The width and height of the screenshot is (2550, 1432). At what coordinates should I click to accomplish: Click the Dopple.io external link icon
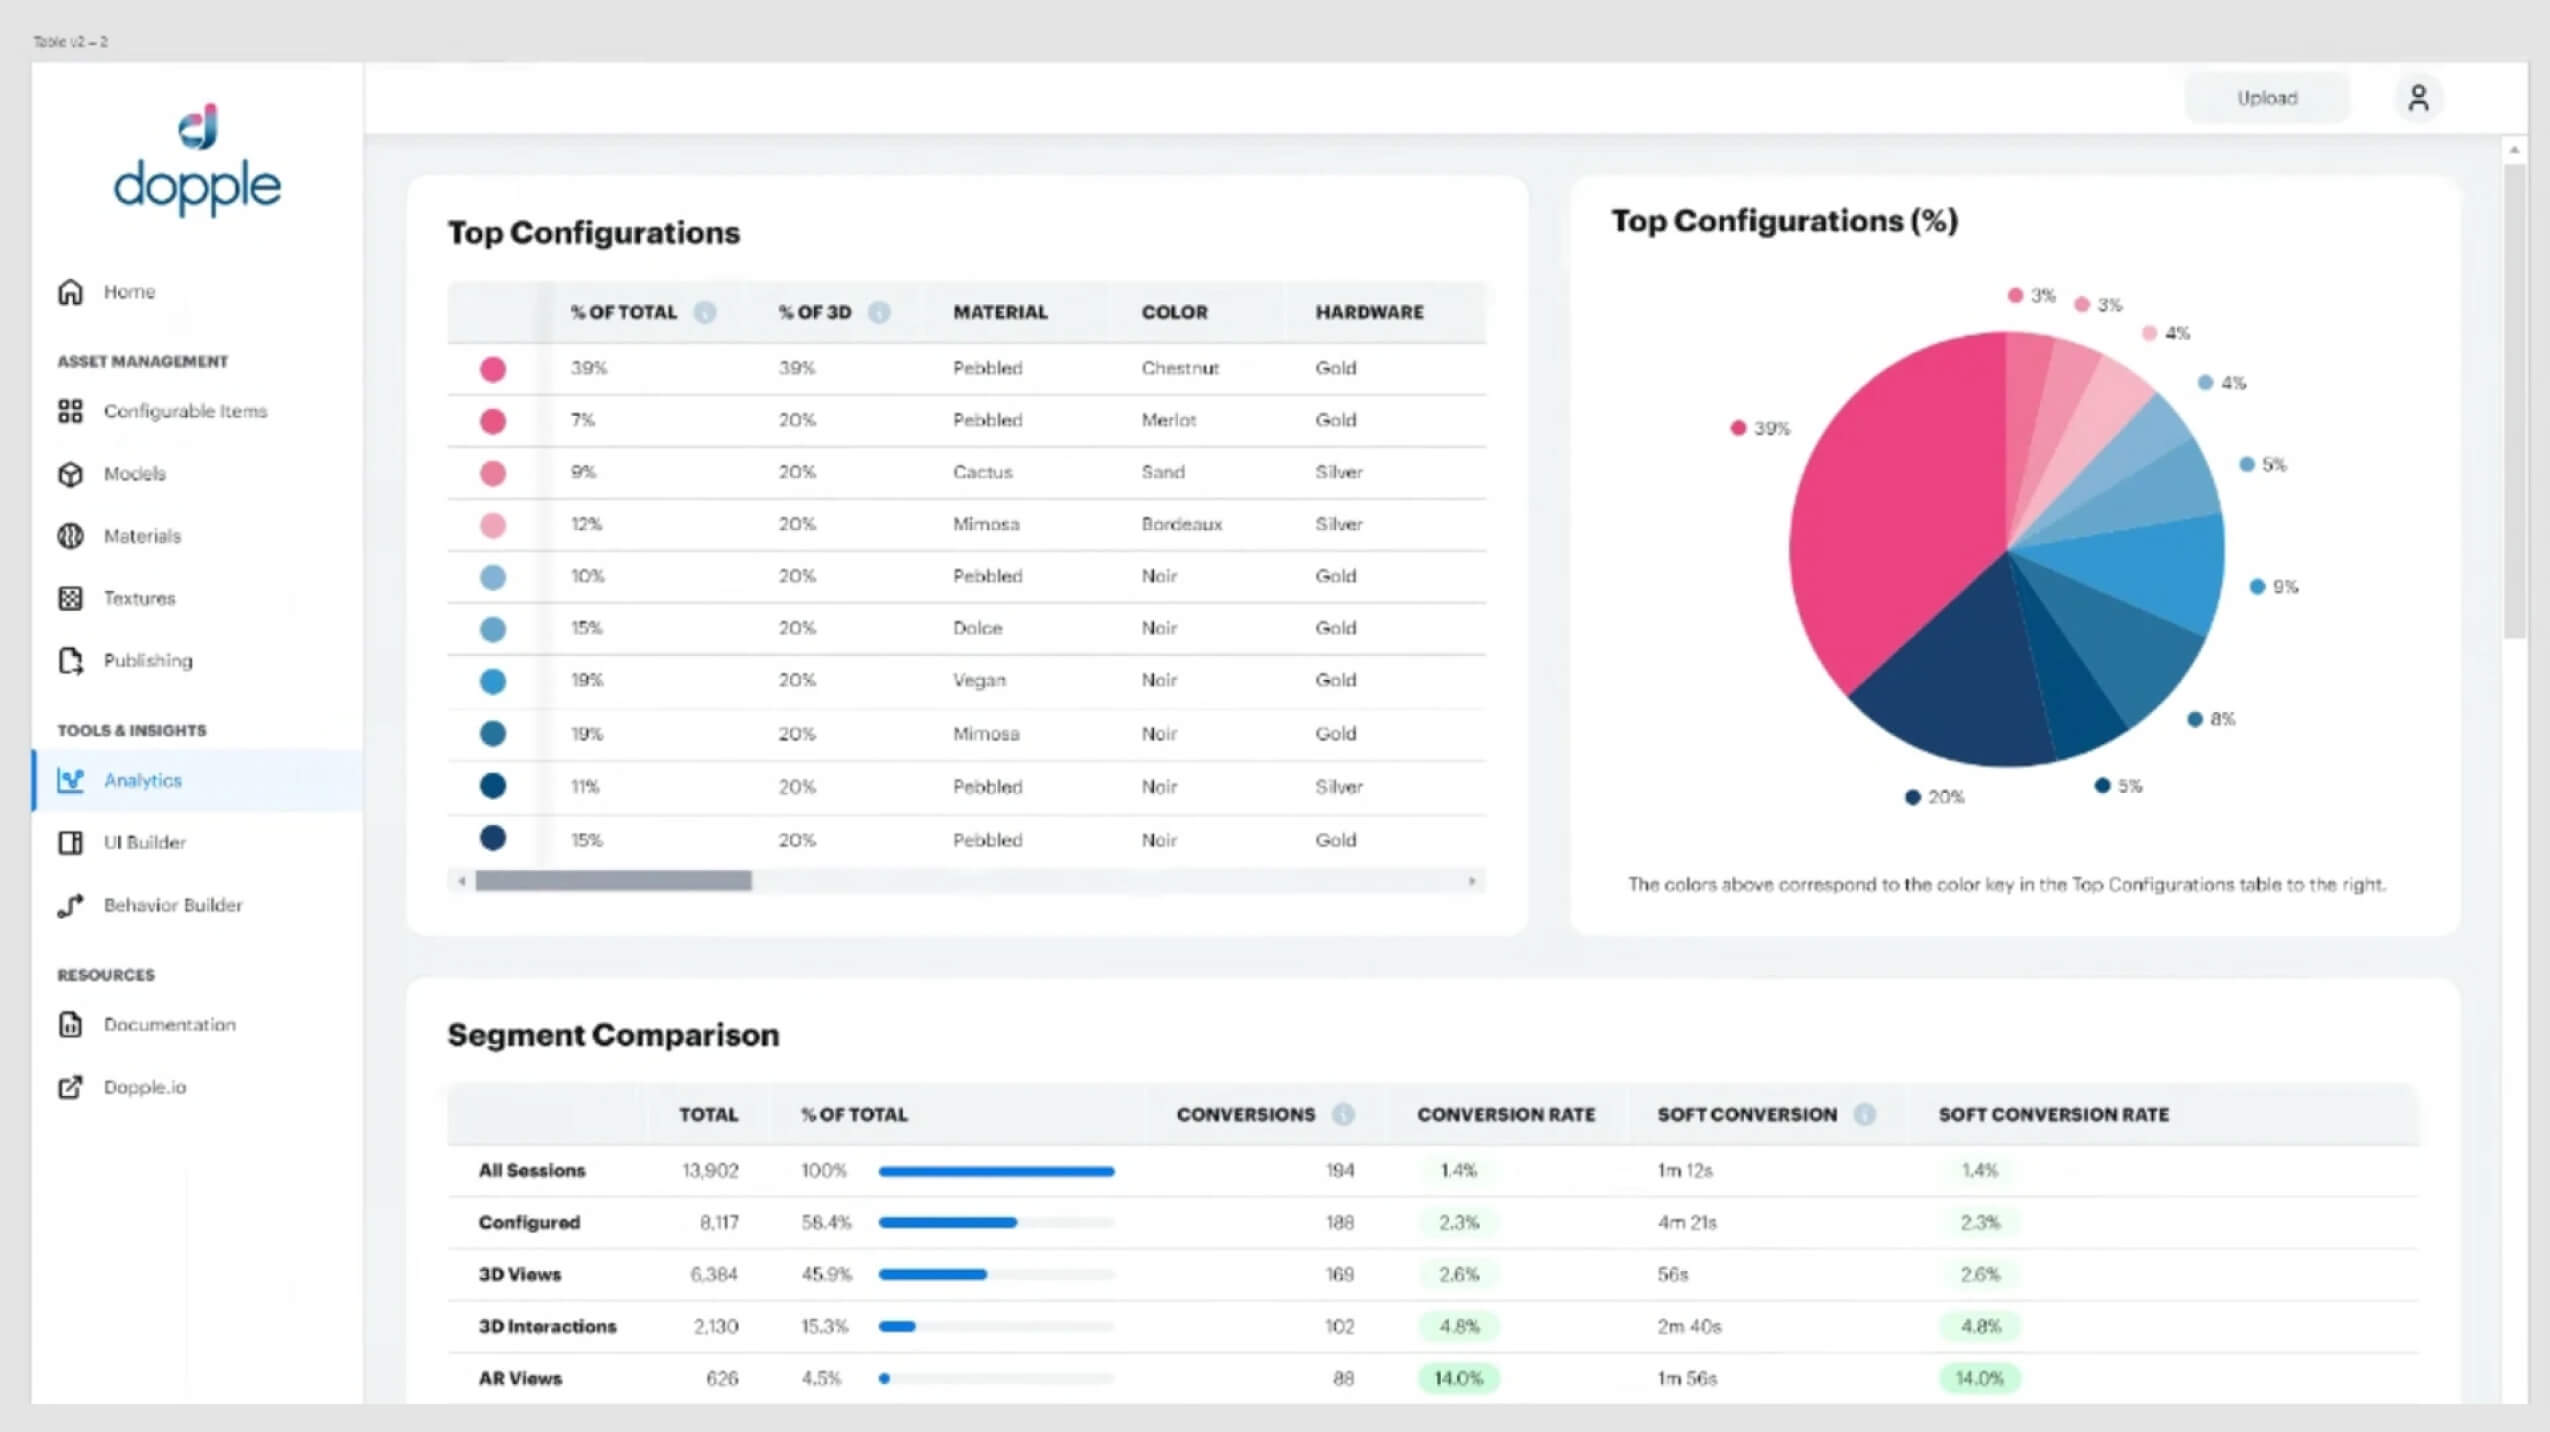tap(70, 1087)
